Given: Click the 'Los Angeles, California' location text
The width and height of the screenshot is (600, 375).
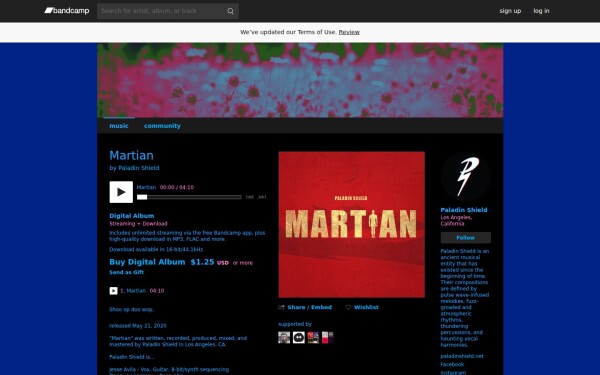Looking at the screenshot, I should click(x=456, y=220).
